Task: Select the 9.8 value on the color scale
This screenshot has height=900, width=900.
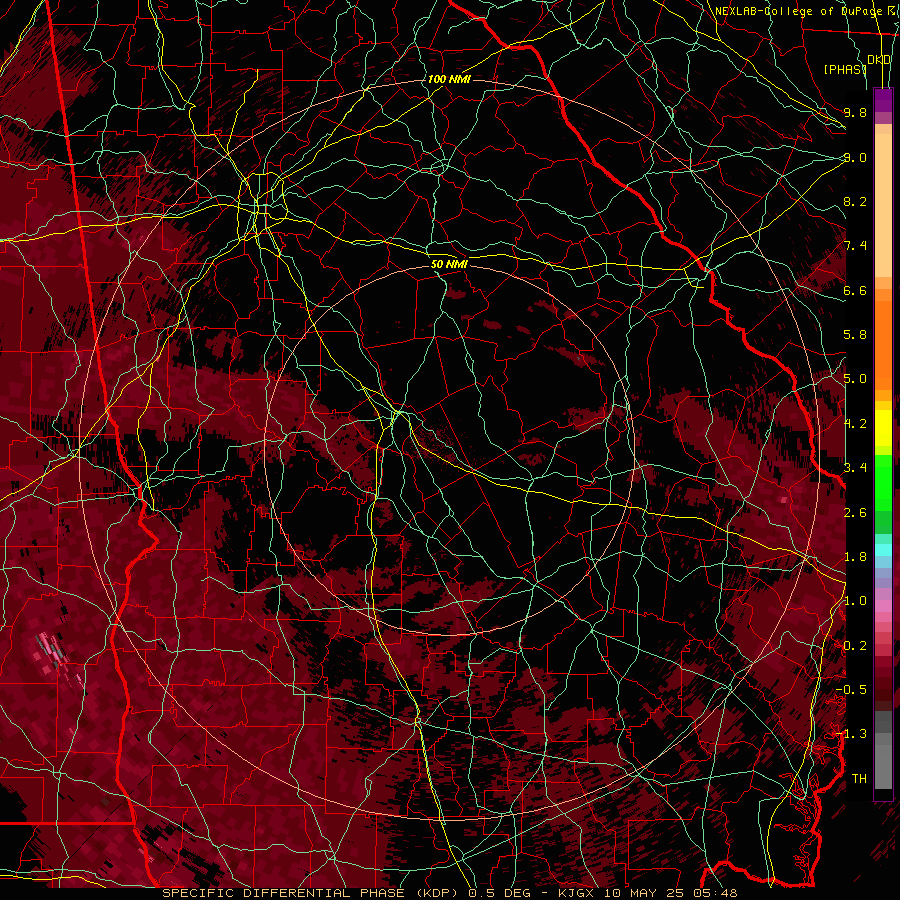Action: 855,112
